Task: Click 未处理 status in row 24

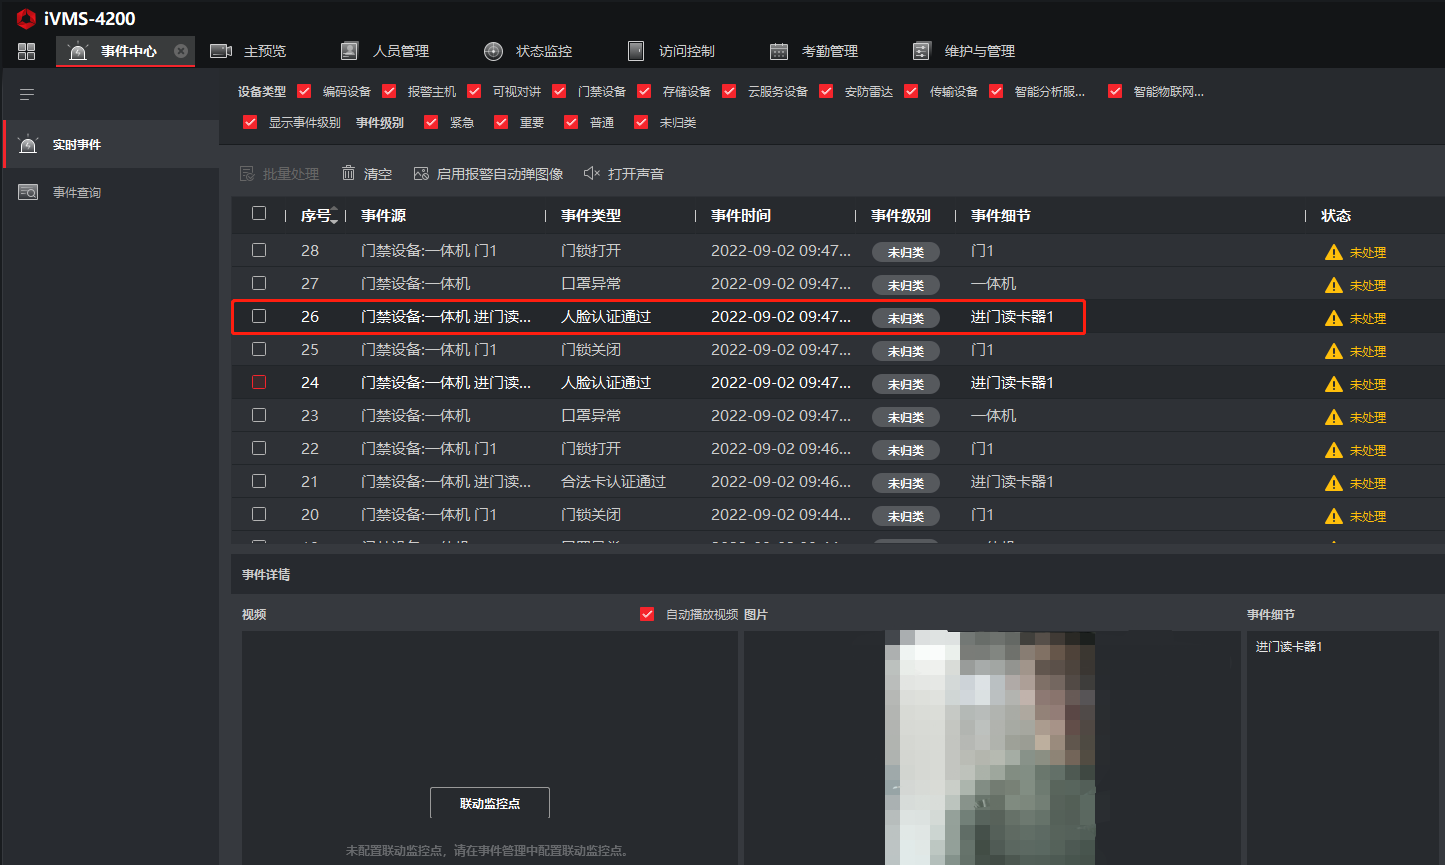Action: [x=1368, y=384]
